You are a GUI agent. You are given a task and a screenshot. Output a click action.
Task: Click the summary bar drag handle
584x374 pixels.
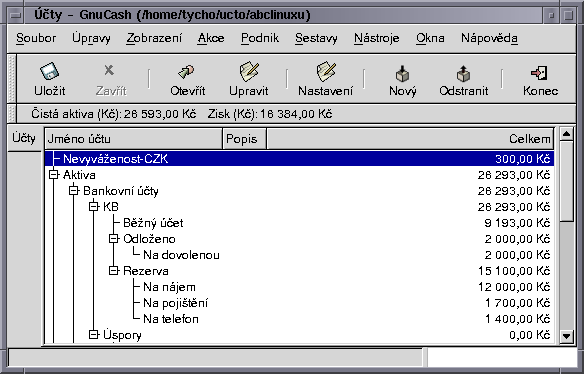(x=12, y=114)
